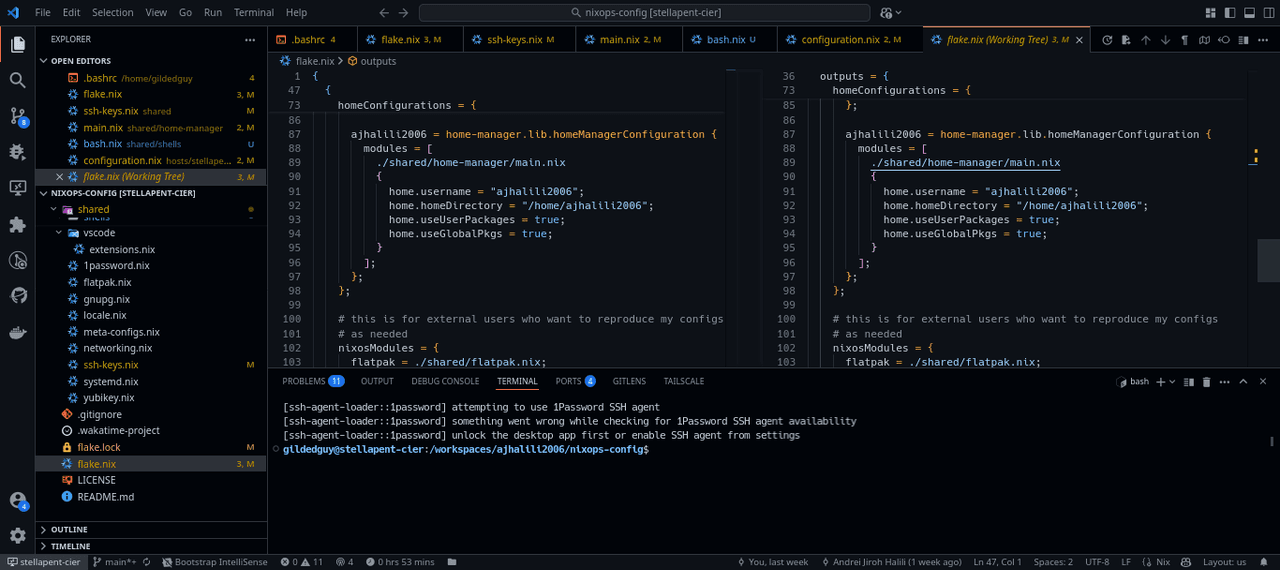Screen dimensions: 1280x570
Task: Open Source Control view with 8 badge
Action: 17,116
